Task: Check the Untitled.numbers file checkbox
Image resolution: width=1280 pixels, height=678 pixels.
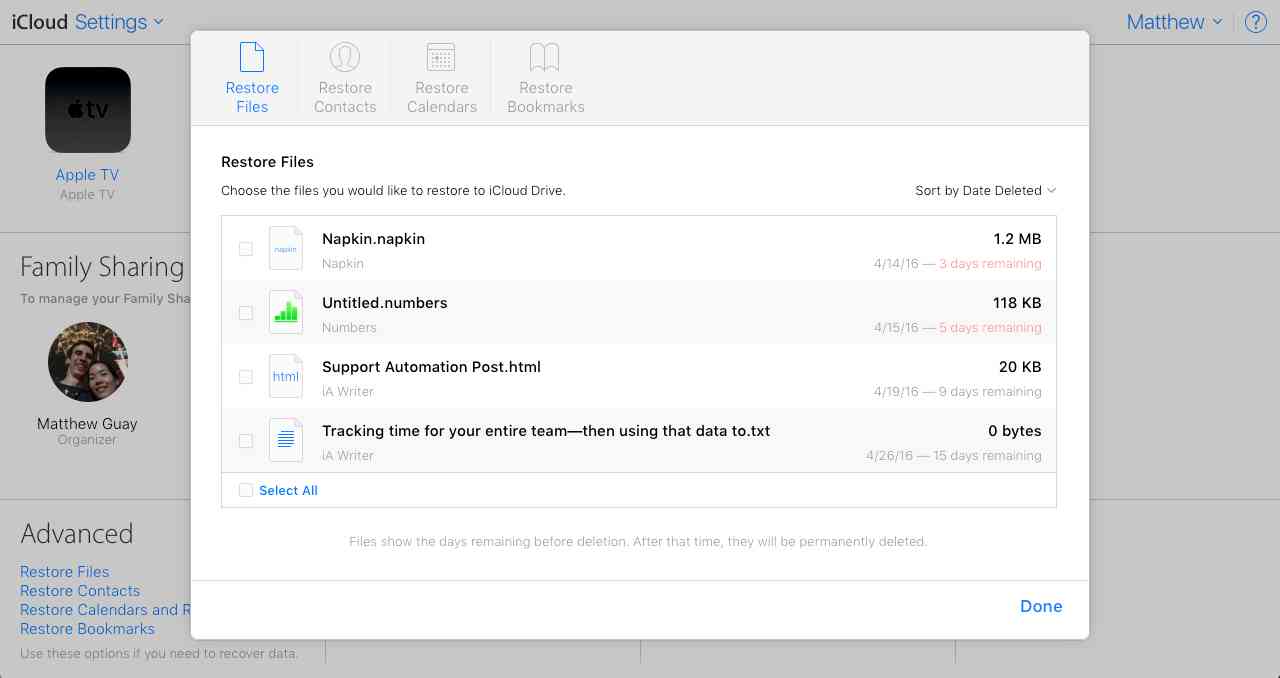Action: point(245,313)
